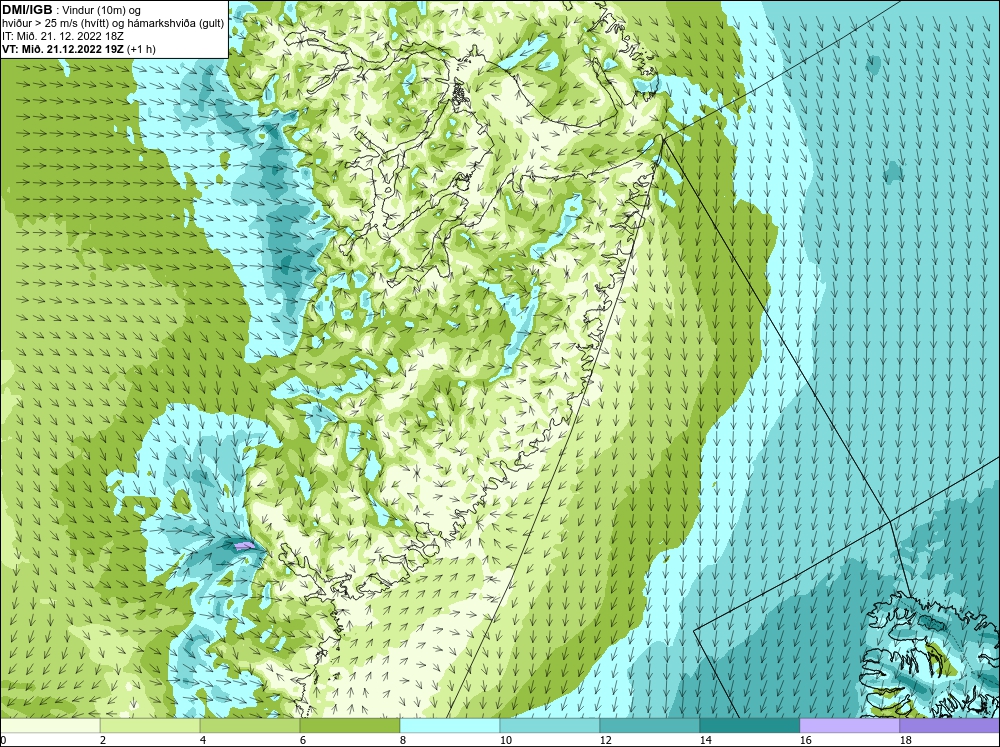Click the legend value label '4'

coord(203,740)
